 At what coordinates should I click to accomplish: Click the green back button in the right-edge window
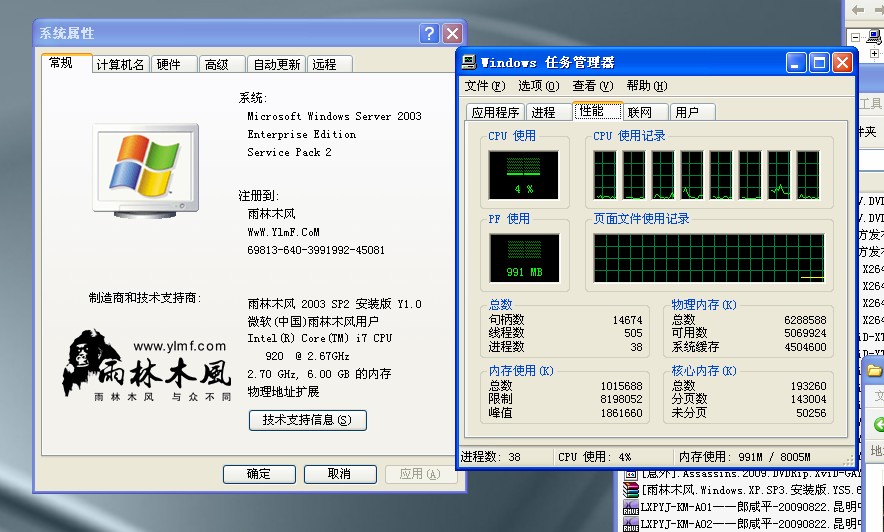click(879, 424)
